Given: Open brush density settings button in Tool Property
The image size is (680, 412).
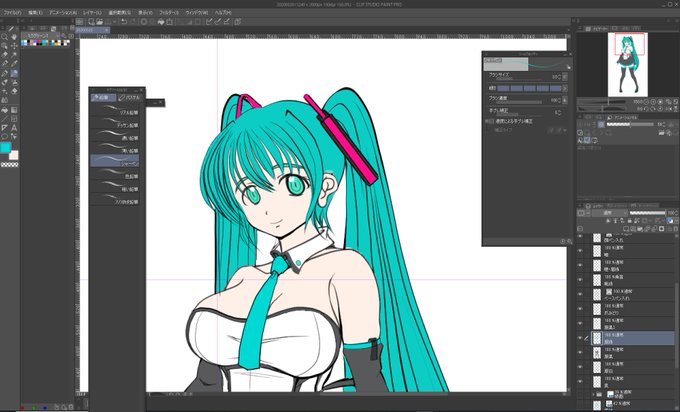Looking at the screenshot, I should (565, 100).
